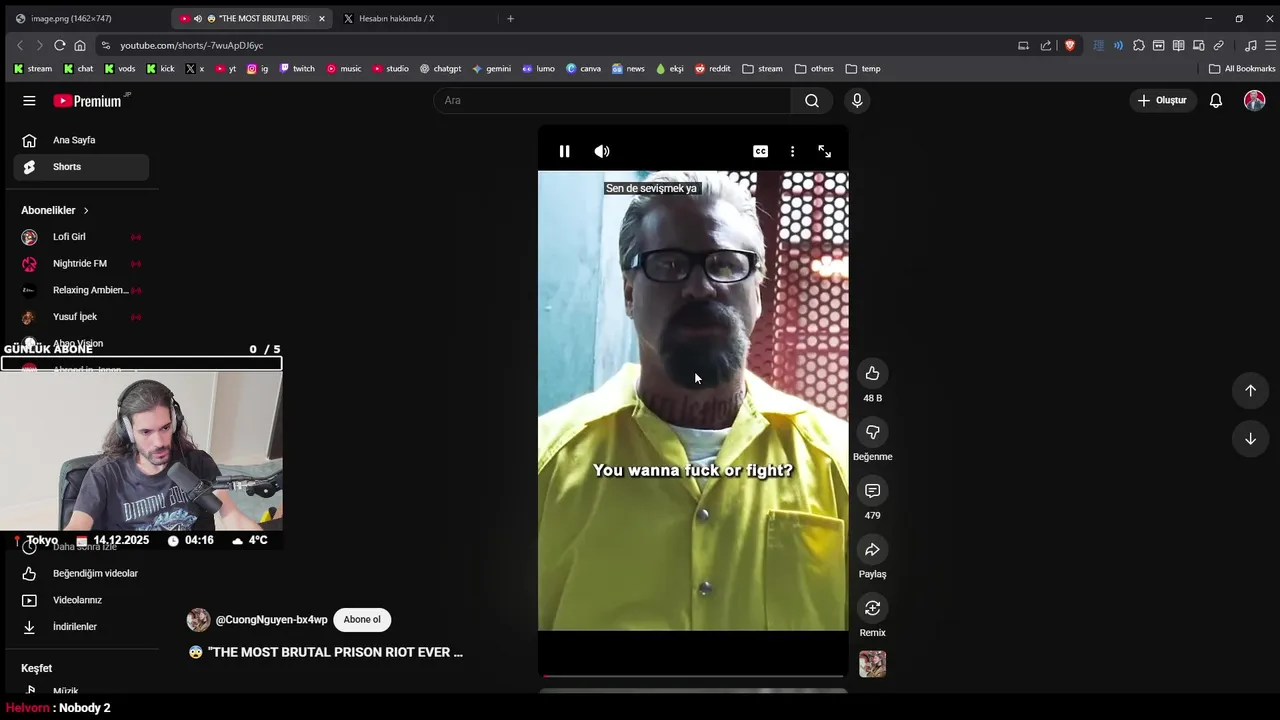Image resolution: width=1280 pixels, height=720 pixels.
Task: Open reddit bookmark
Action: (x=713, y=69)
